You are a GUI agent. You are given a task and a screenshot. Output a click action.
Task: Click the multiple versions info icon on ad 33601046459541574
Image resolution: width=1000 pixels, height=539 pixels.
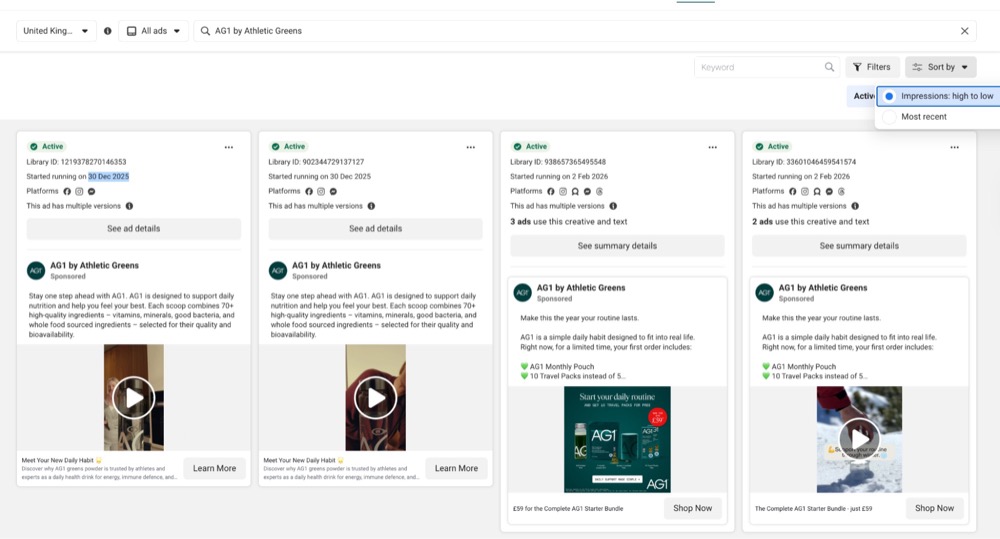coord(855,206)
